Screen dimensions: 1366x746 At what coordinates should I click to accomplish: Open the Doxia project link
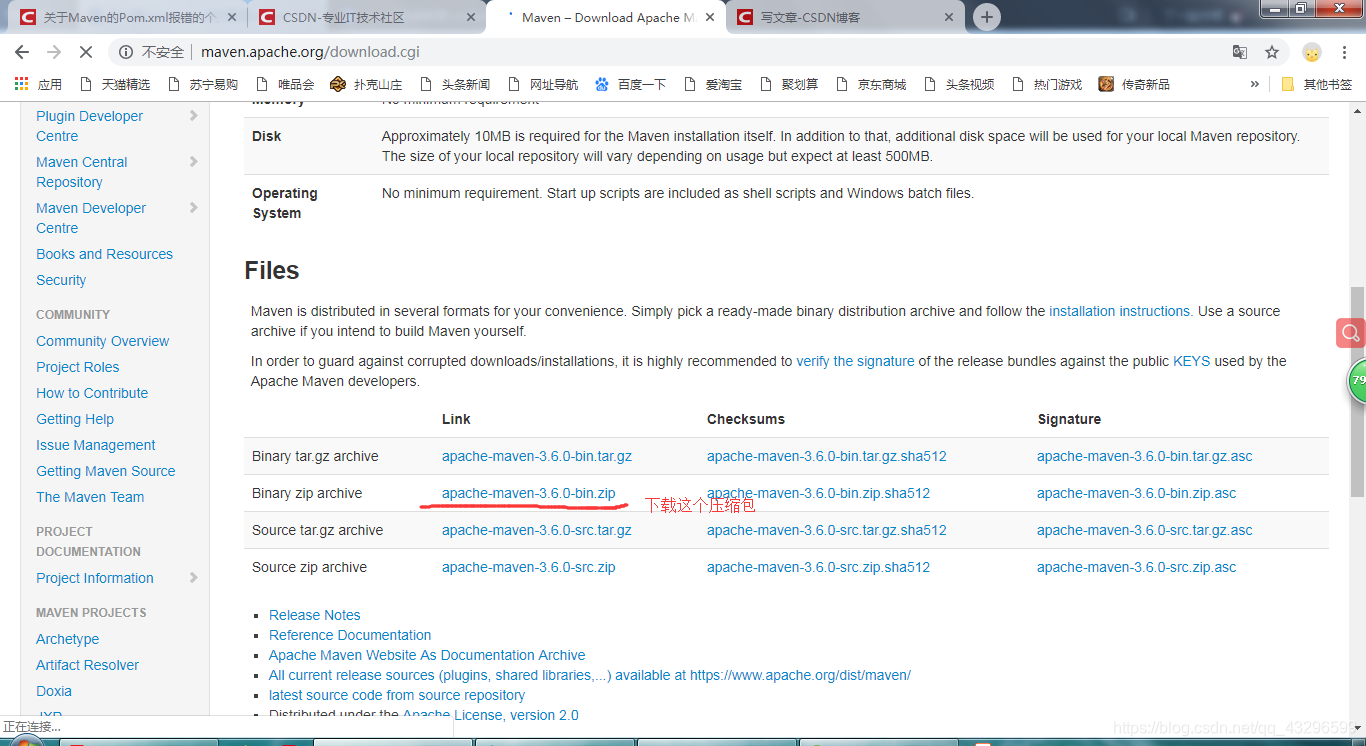54,691
